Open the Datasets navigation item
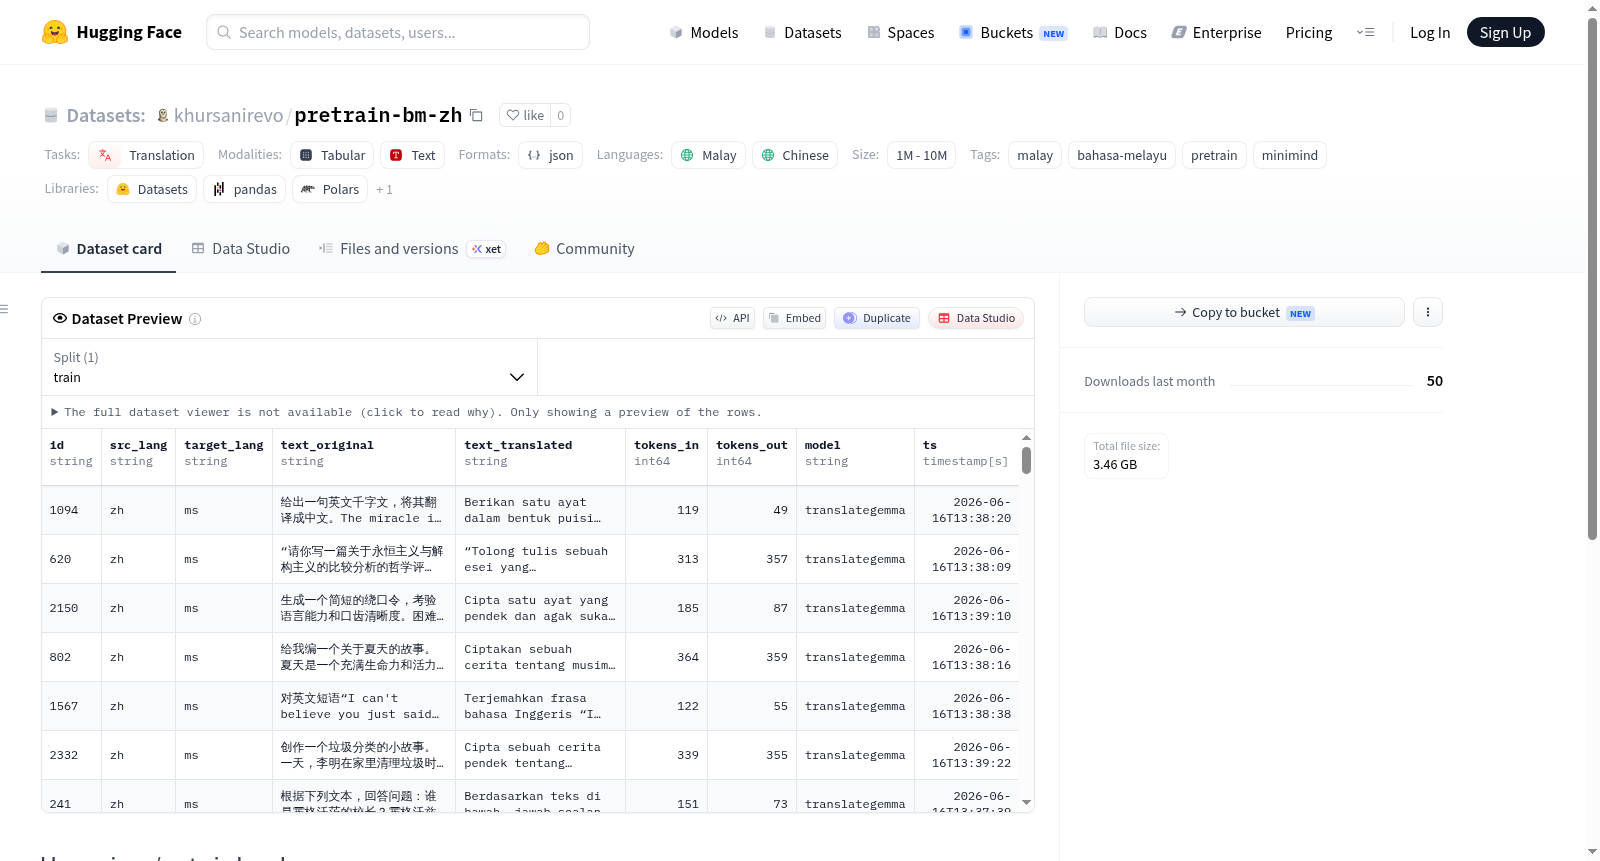1600x861 pixels. click(x=803, y=32)
